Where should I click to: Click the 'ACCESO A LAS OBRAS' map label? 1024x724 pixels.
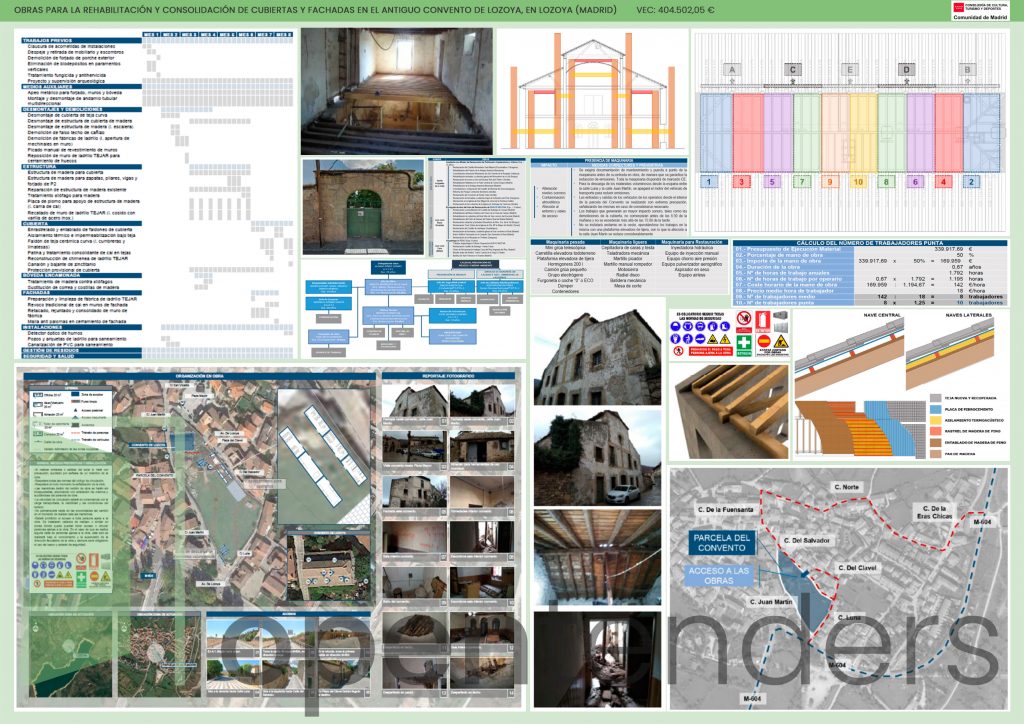click(x=718, y=575)
